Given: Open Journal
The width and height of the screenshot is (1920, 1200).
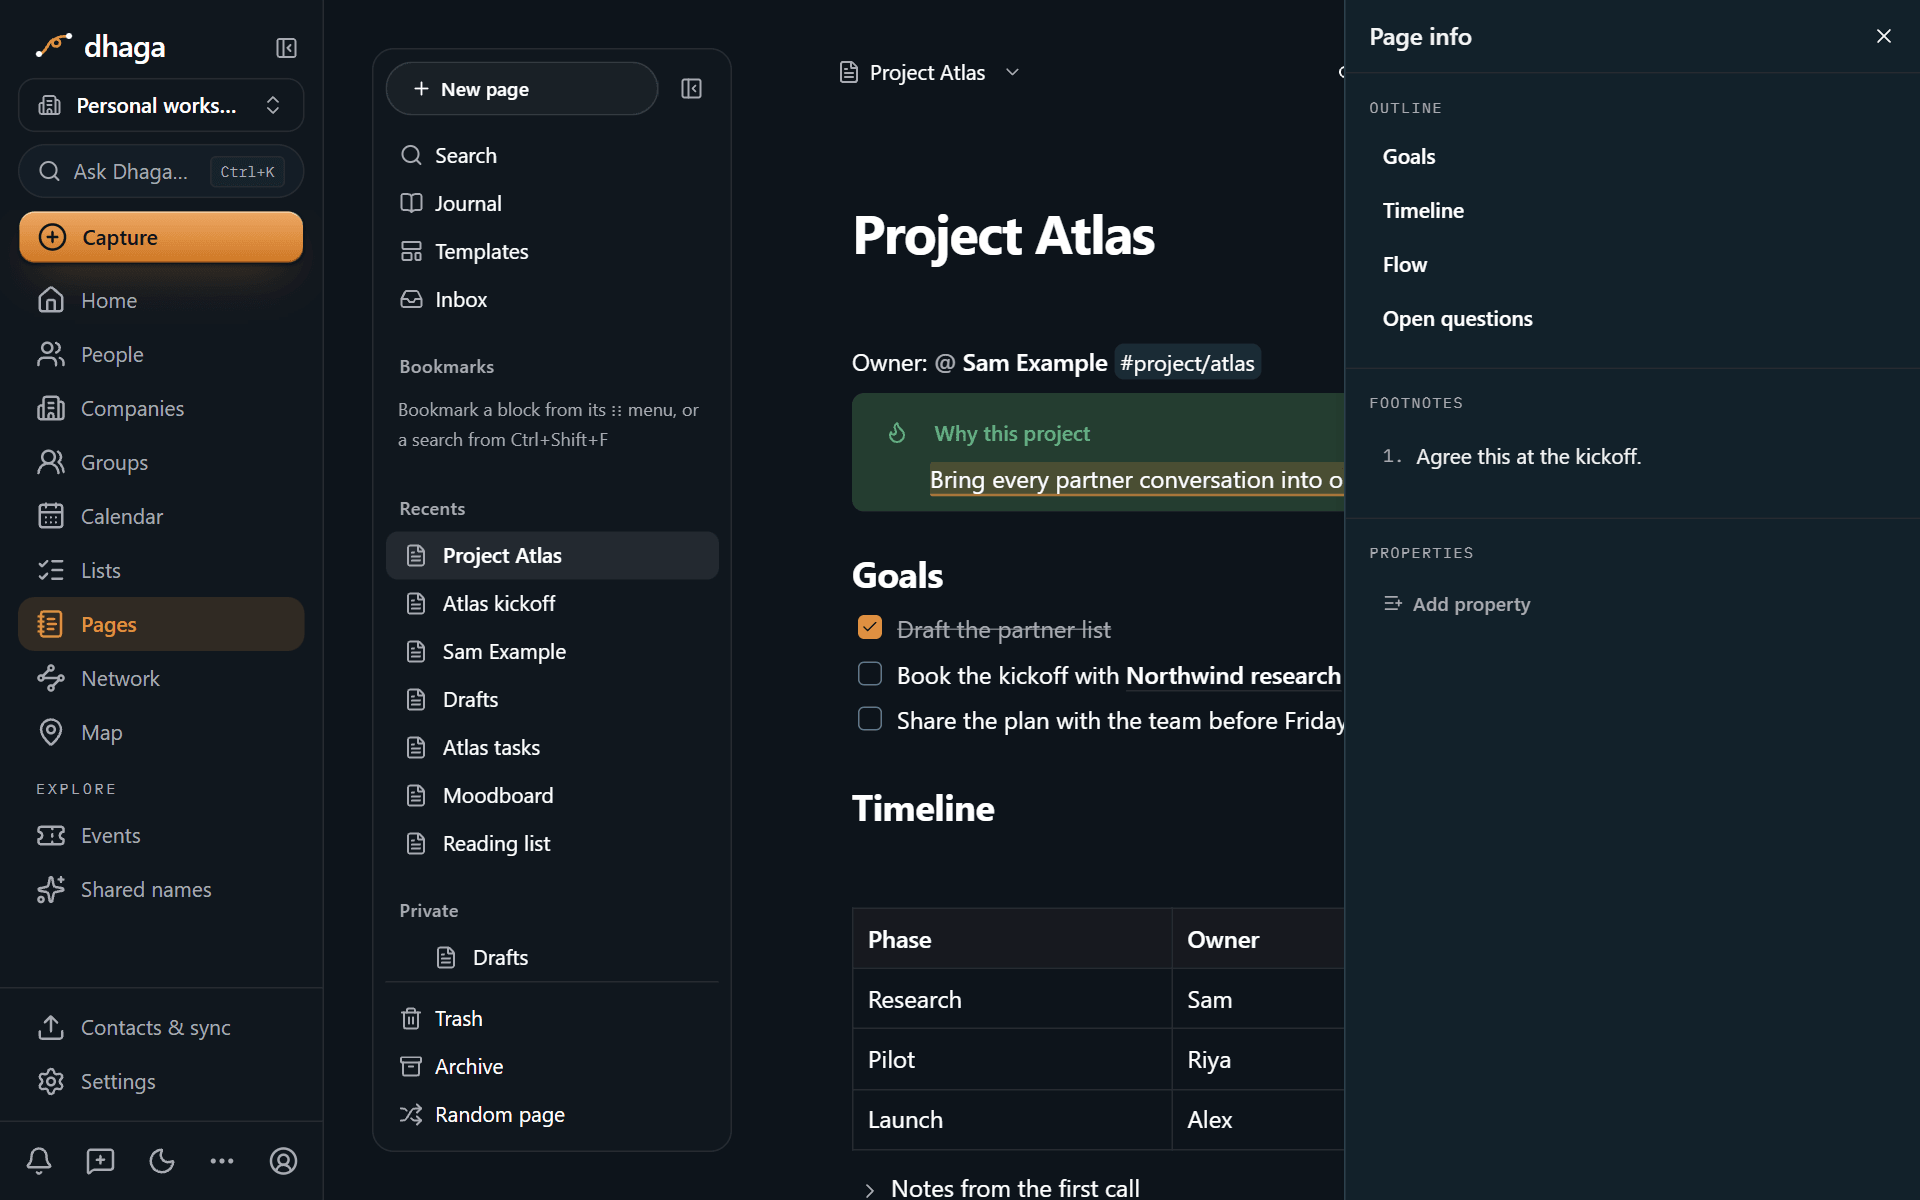Looking at the screenshot, I should [552, 203].
